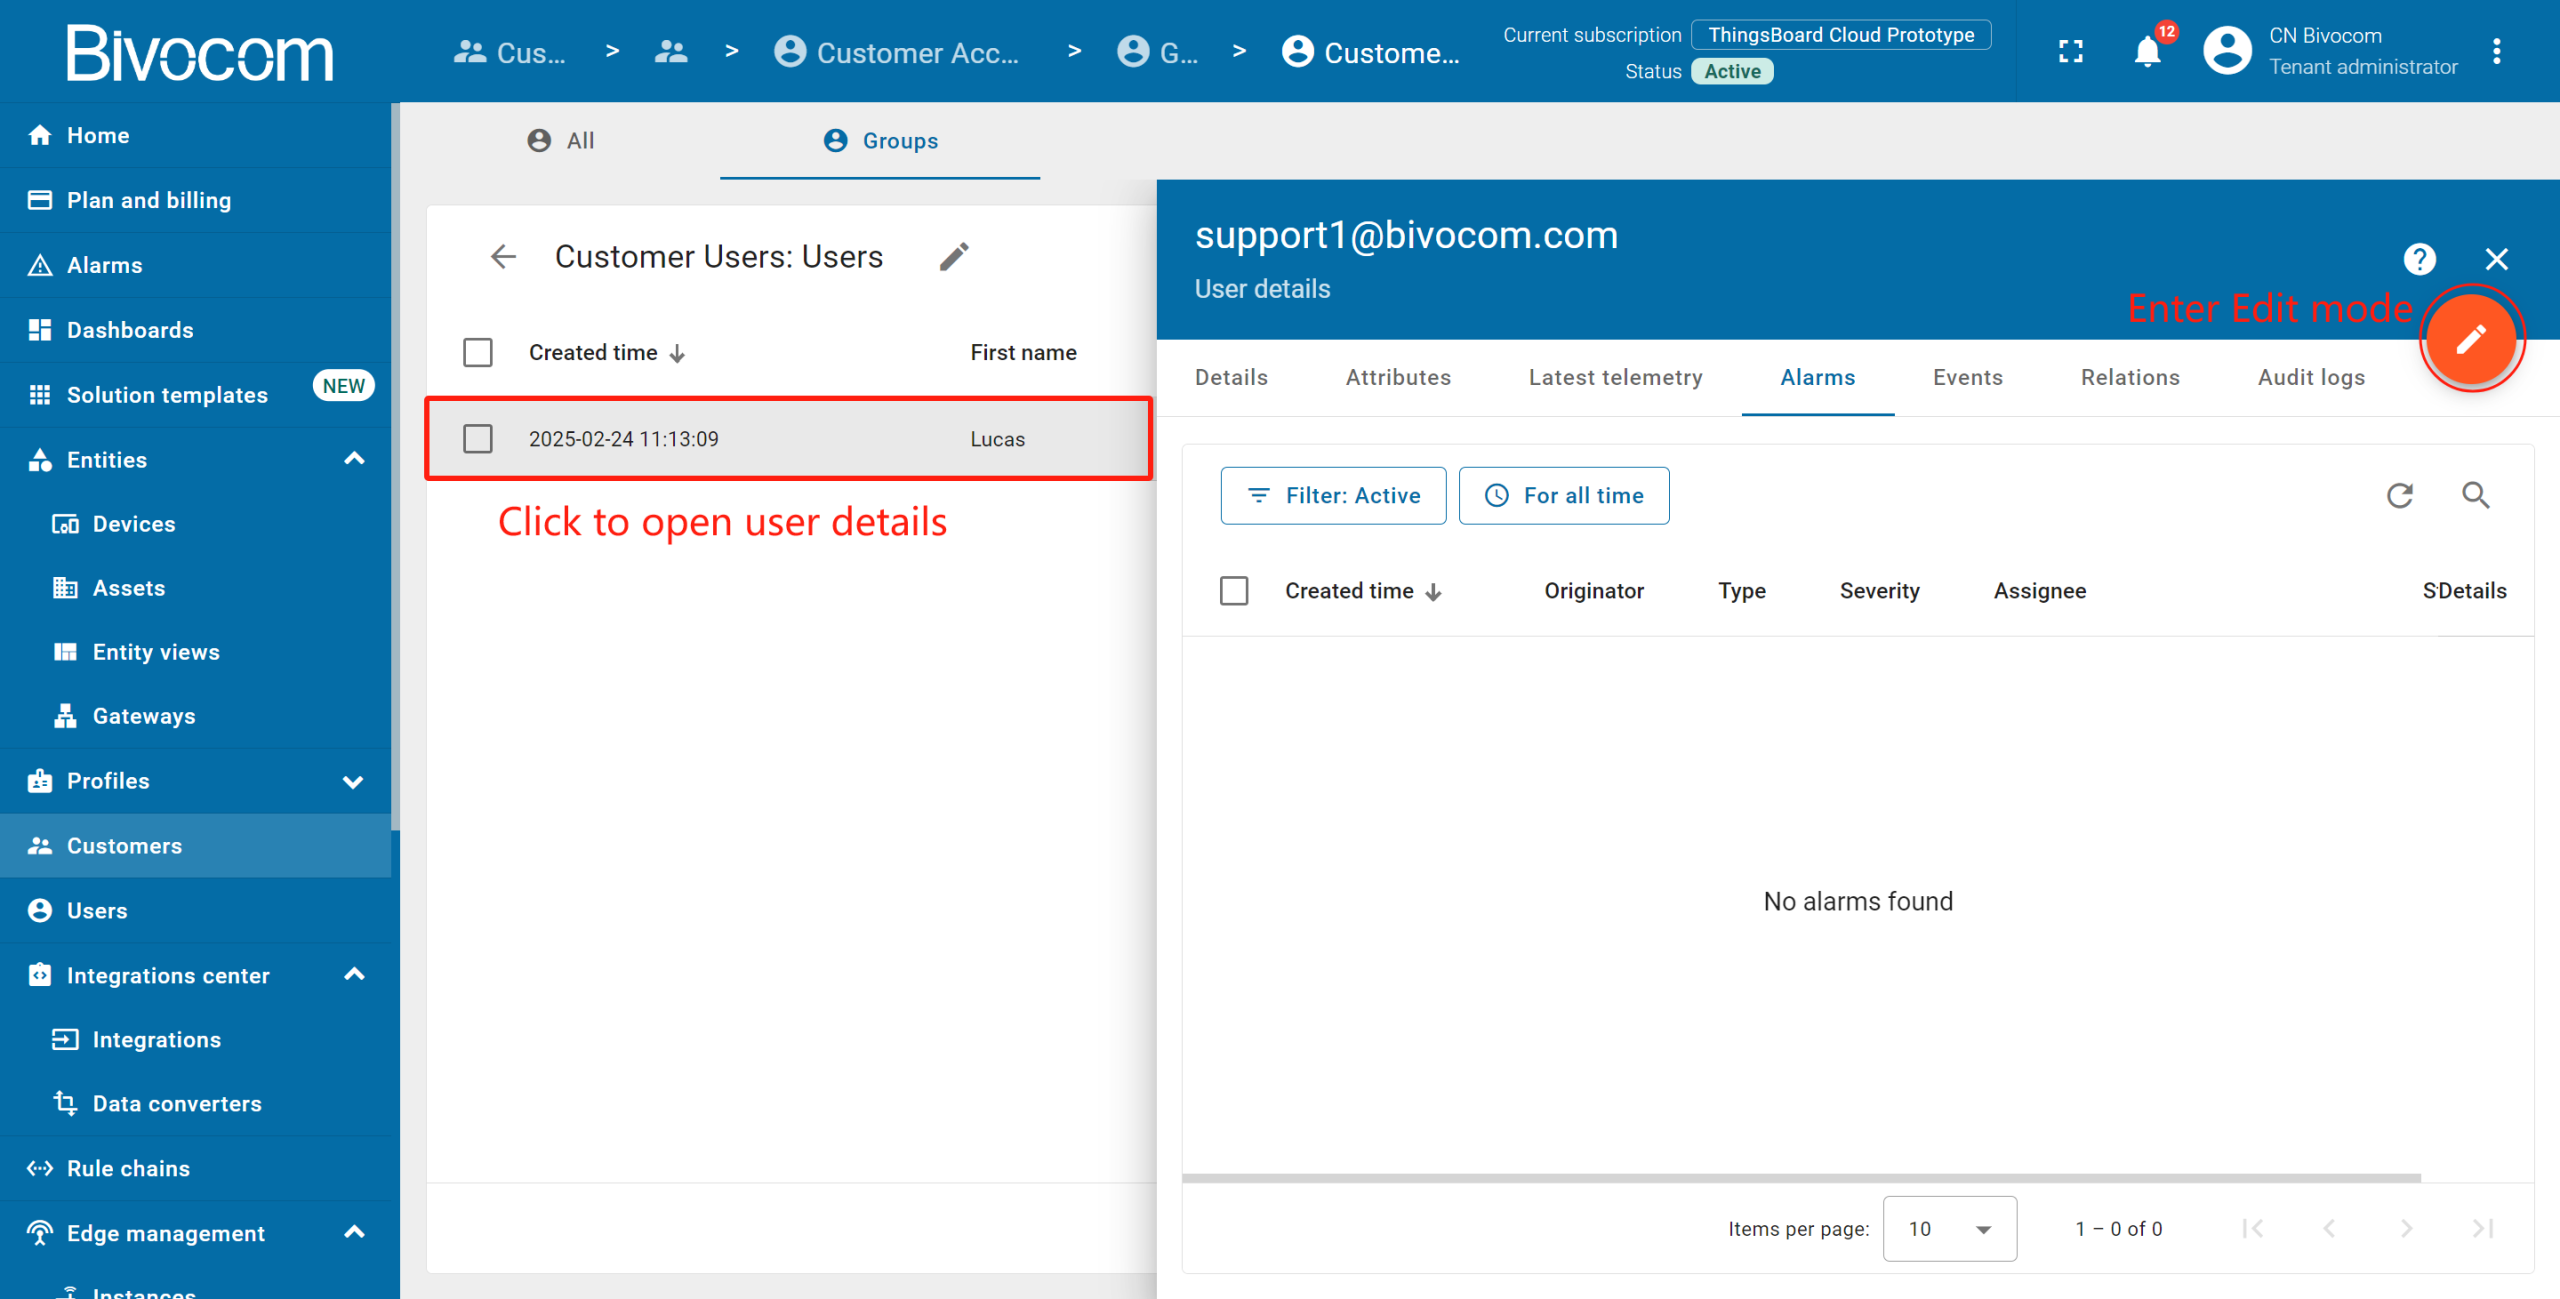The width and height of the screenshot is (2560, 1299).
Task: Open the three-dot user menu
Action: point(2496,52)
